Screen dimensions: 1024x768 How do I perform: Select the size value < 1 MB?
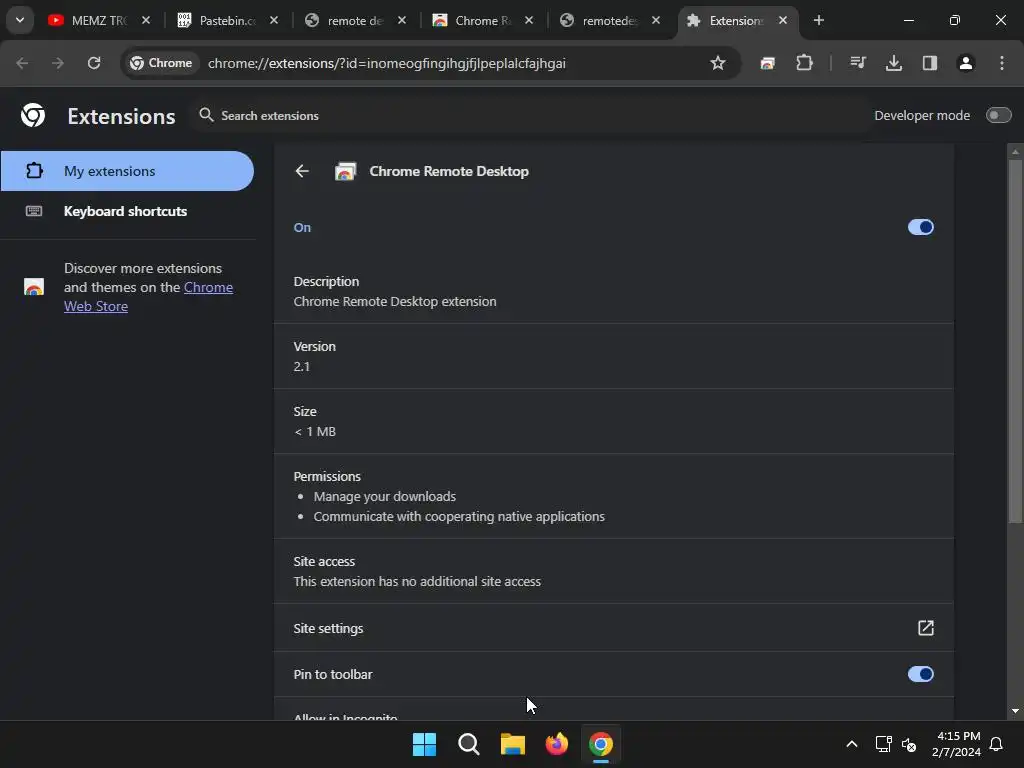tap(315, 432)
